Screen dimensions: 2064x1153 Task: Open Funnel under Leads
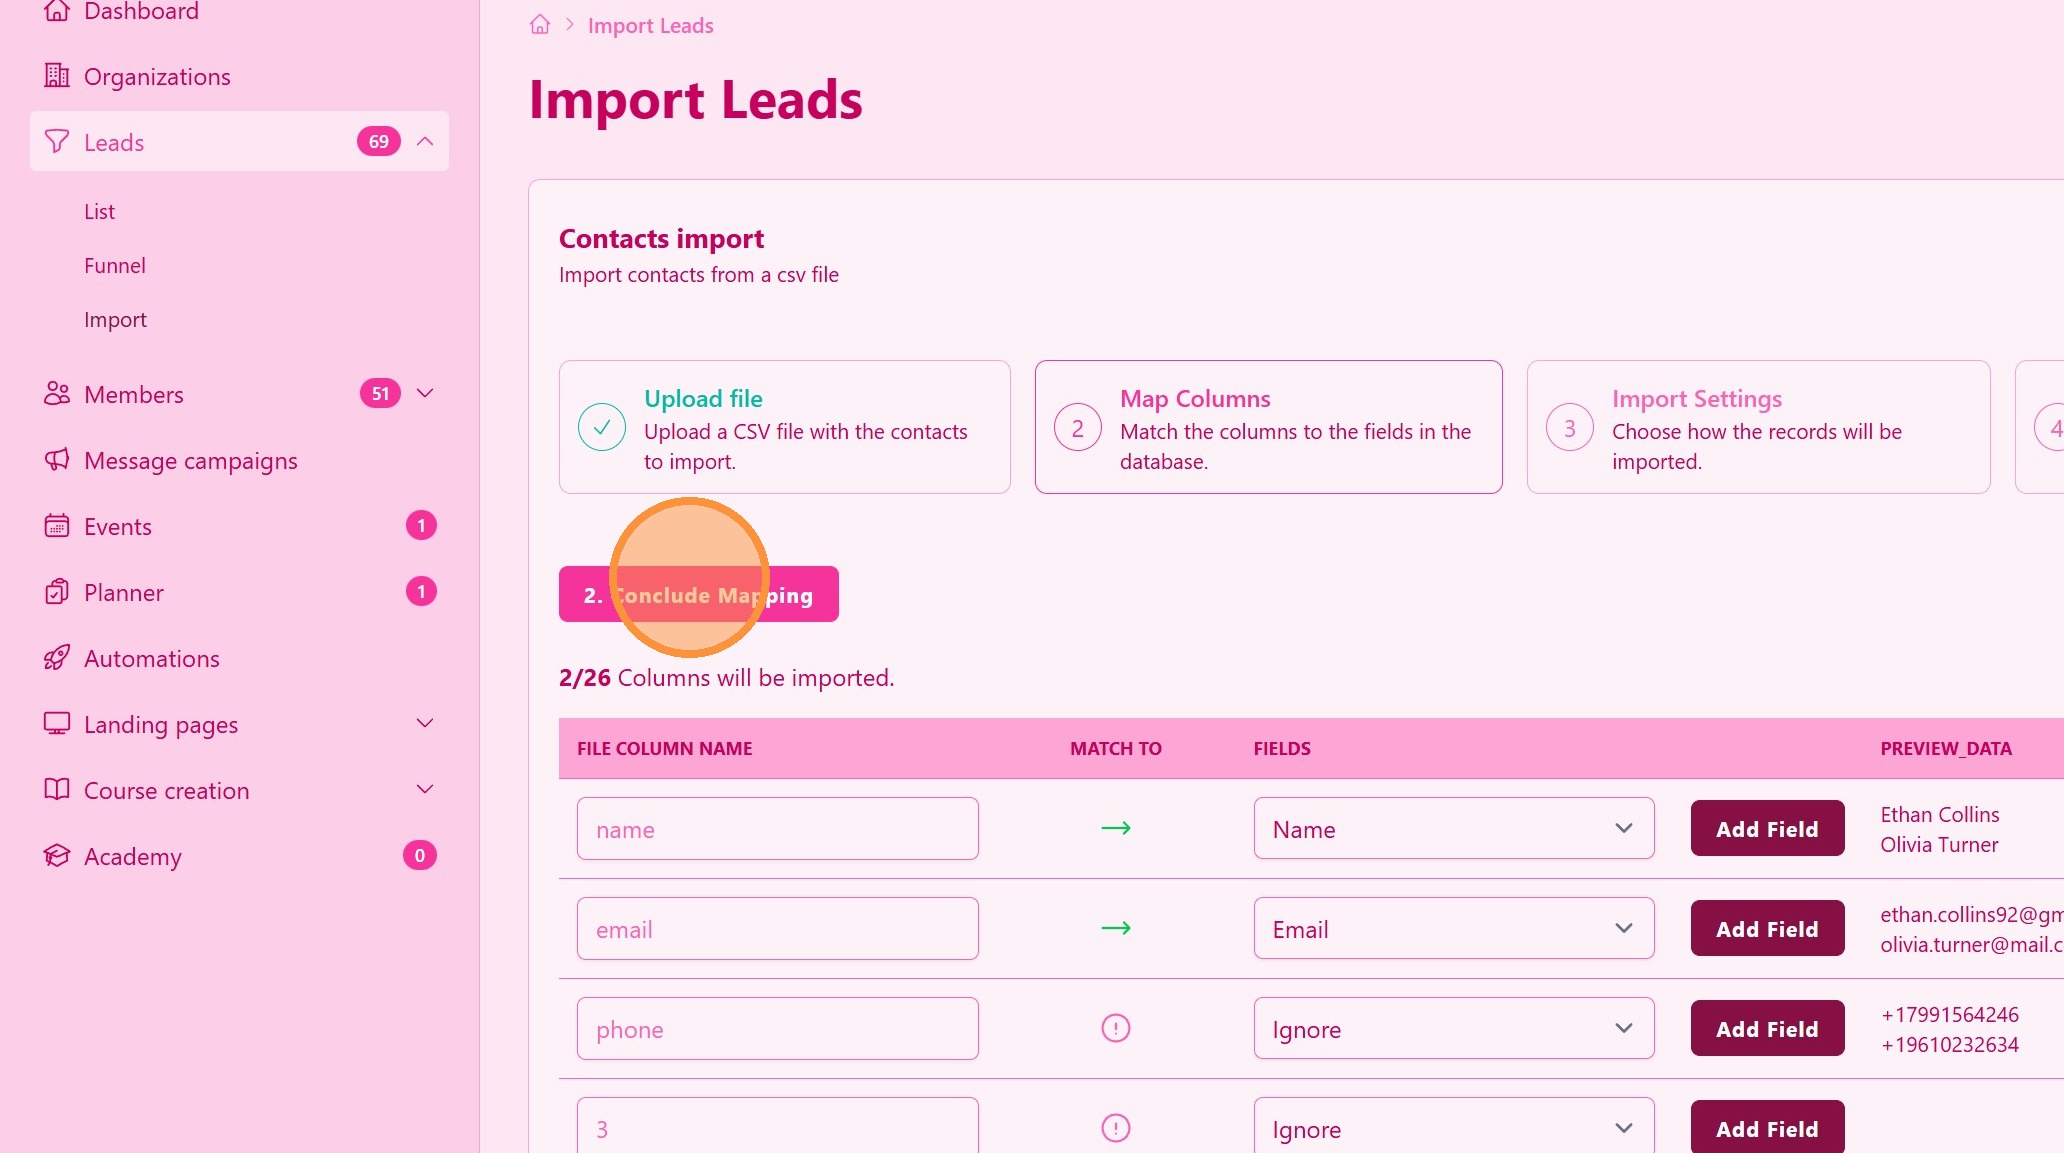115,266
